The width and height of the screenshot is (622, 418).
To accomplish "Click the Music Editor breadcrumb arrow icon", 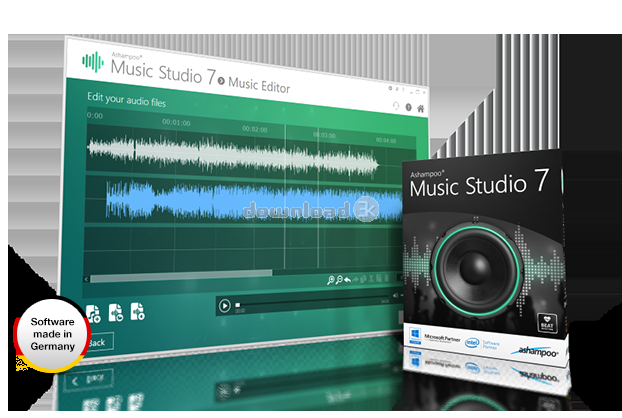I will [221, 81].
